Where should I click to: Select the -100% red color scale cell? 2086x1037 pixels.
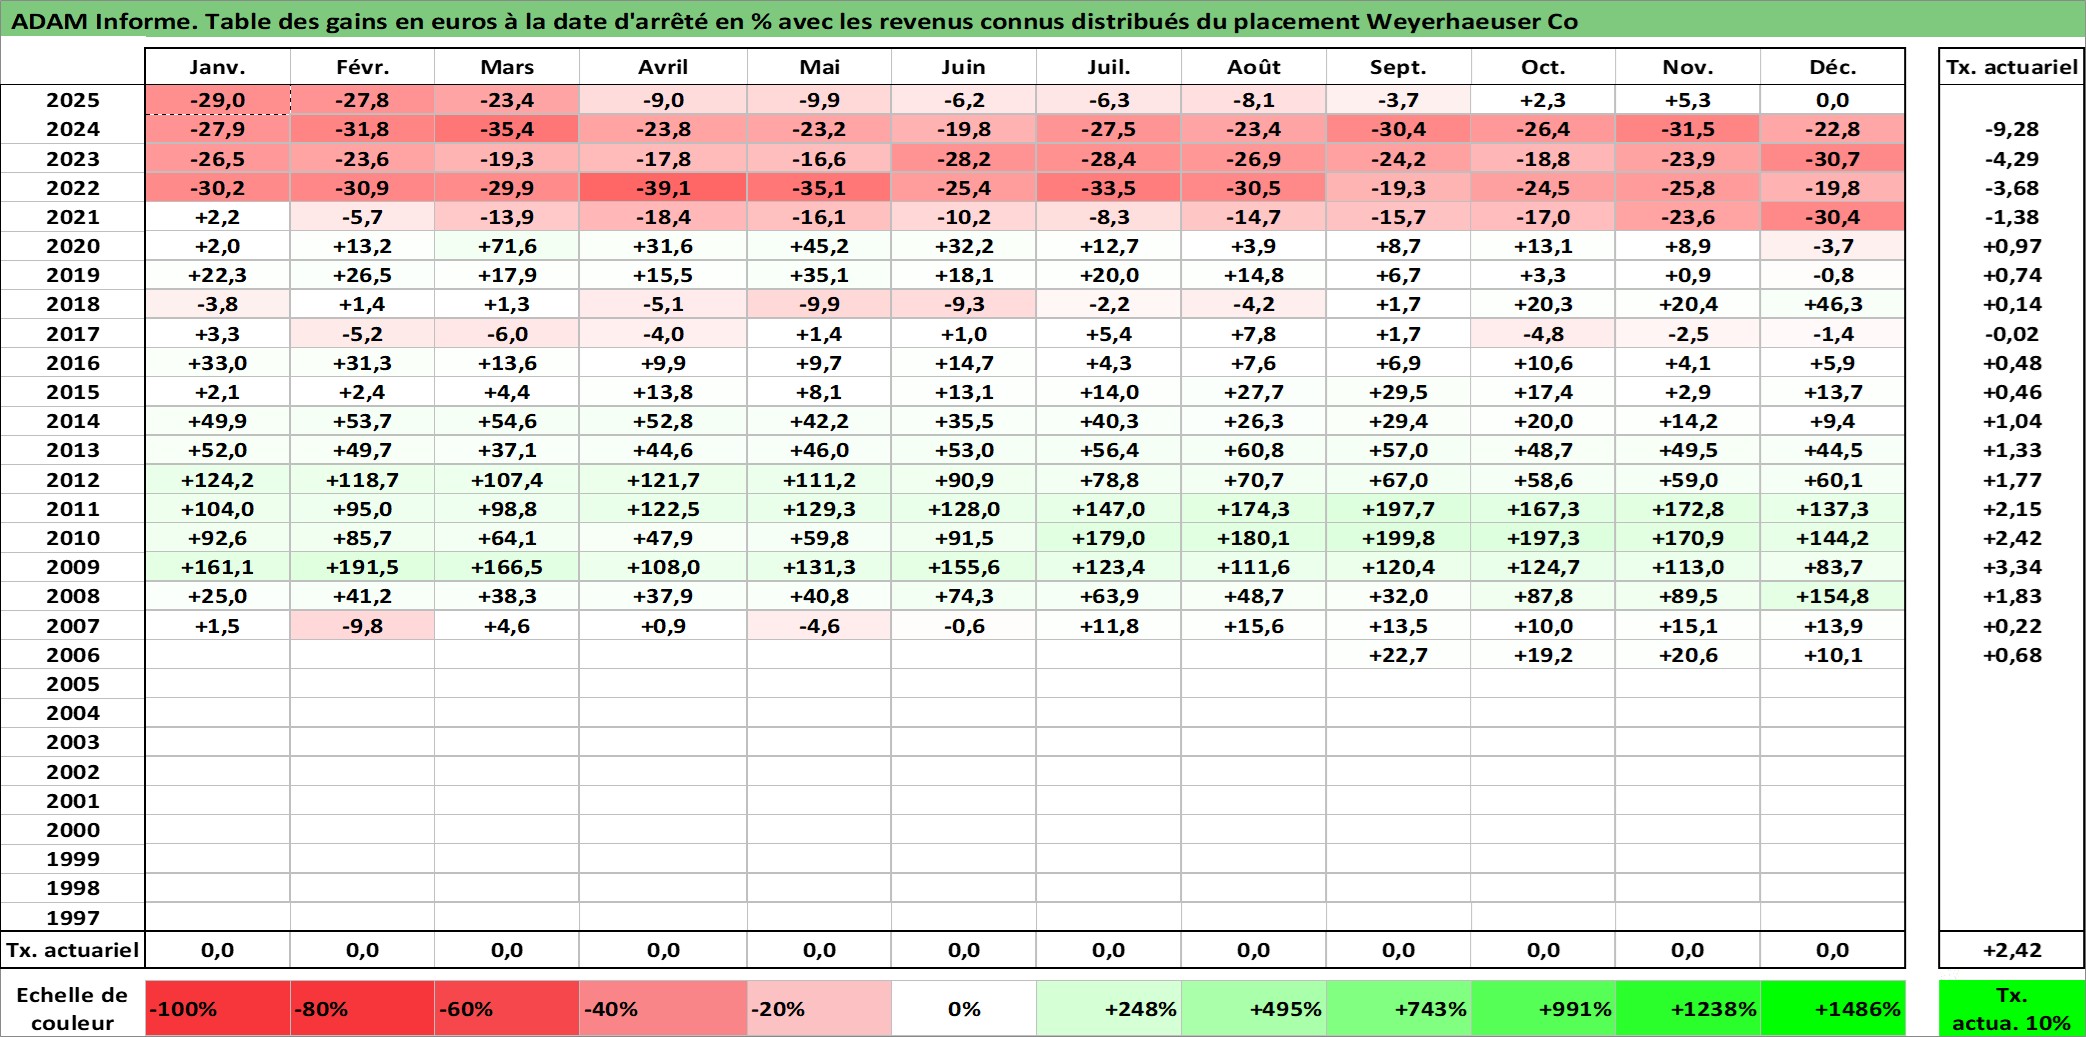[217, 1008]
